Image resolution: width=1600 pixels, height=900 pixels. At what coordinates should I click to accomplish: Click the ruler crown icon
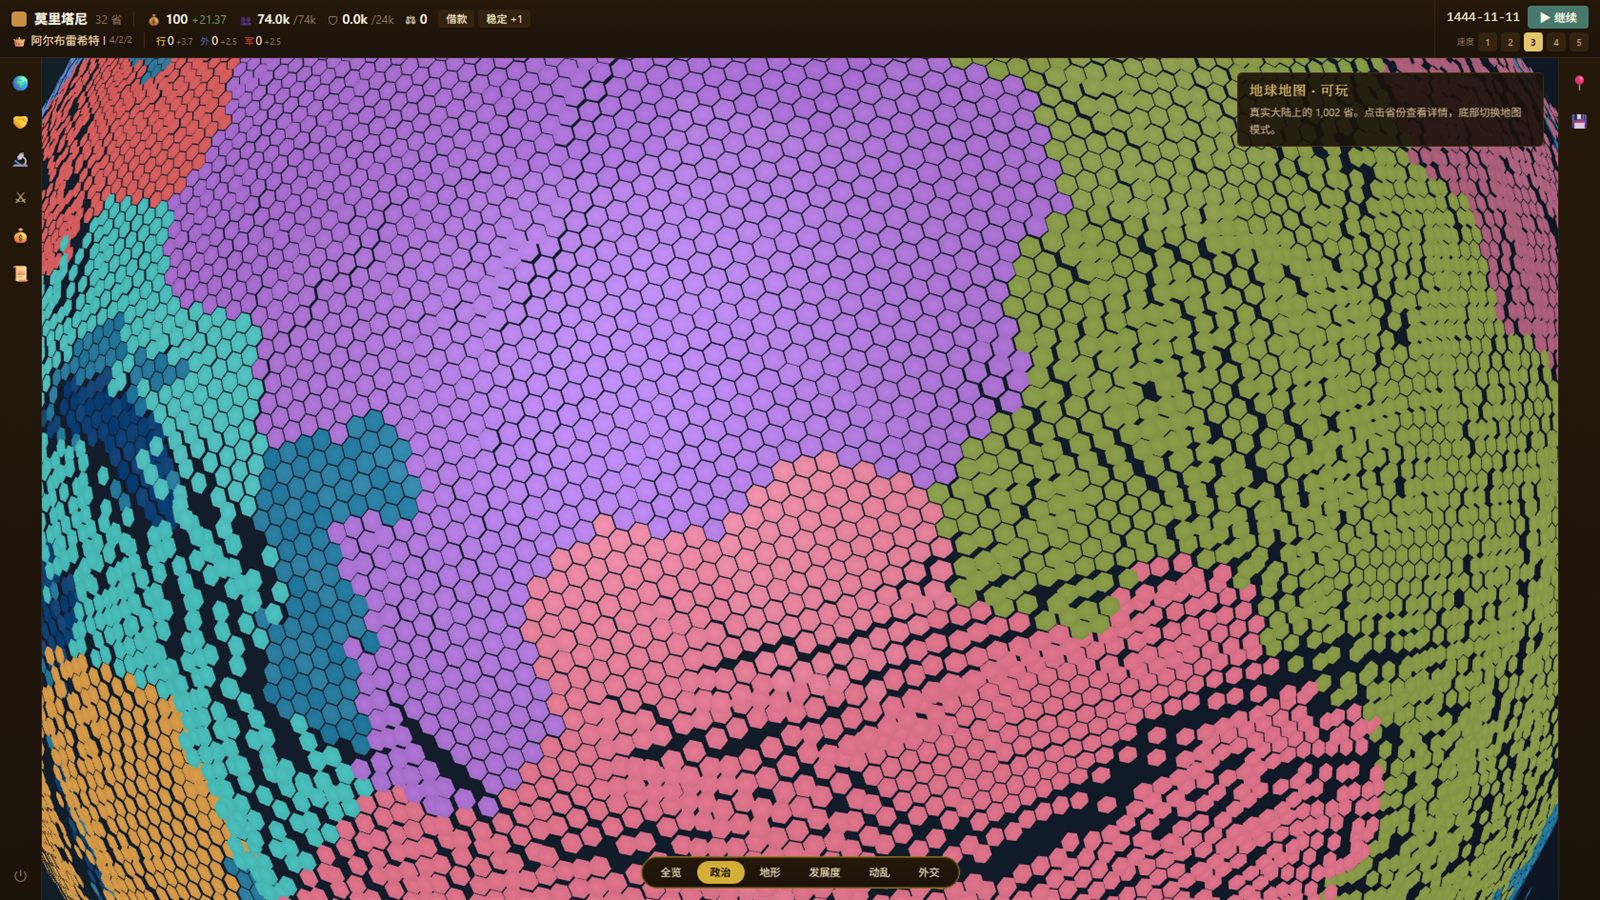pyautogui.click(x=19, y=41)
